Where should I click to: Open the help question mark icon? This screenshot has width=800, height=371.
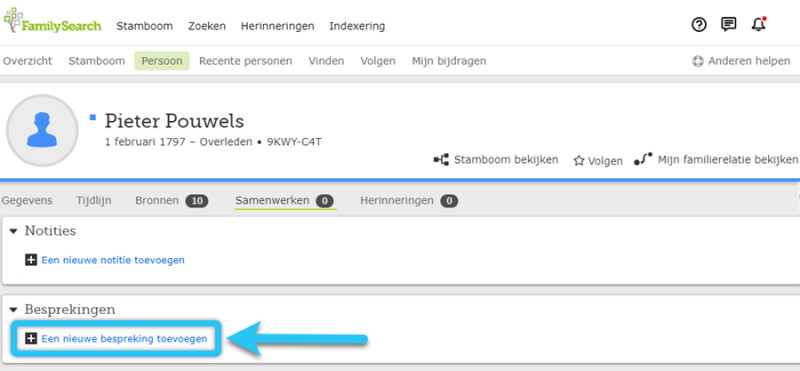(699, 24)
